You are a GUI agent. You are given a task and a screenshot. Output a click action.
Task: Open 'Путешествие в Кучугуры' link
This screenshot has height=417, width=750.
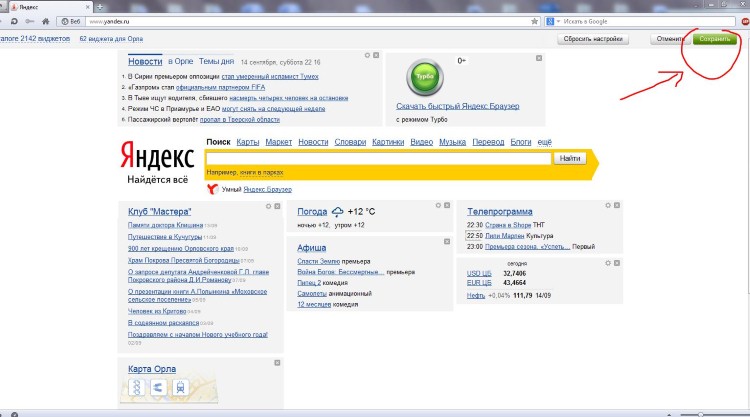tap(165, 237)
